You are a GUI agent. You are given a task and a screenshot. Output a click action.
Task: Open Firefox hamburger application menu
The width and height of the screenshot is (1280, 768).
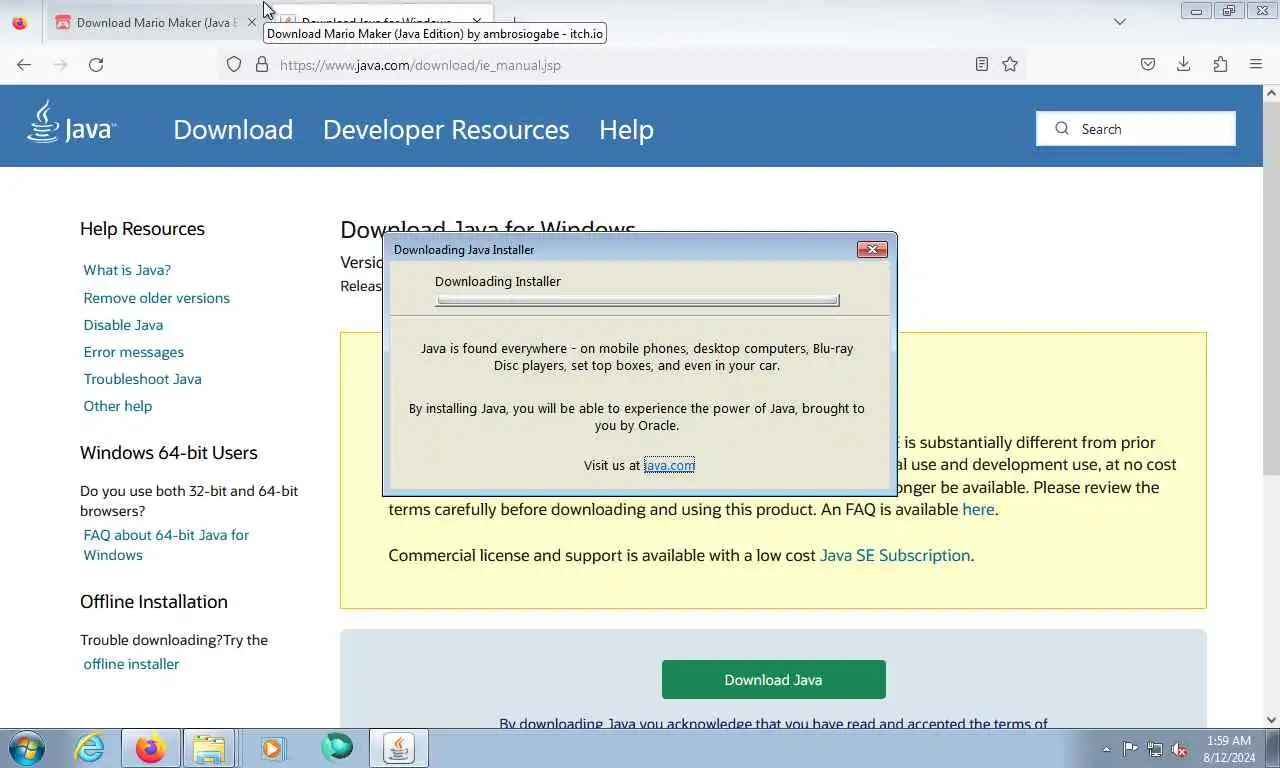point(1256,64)
